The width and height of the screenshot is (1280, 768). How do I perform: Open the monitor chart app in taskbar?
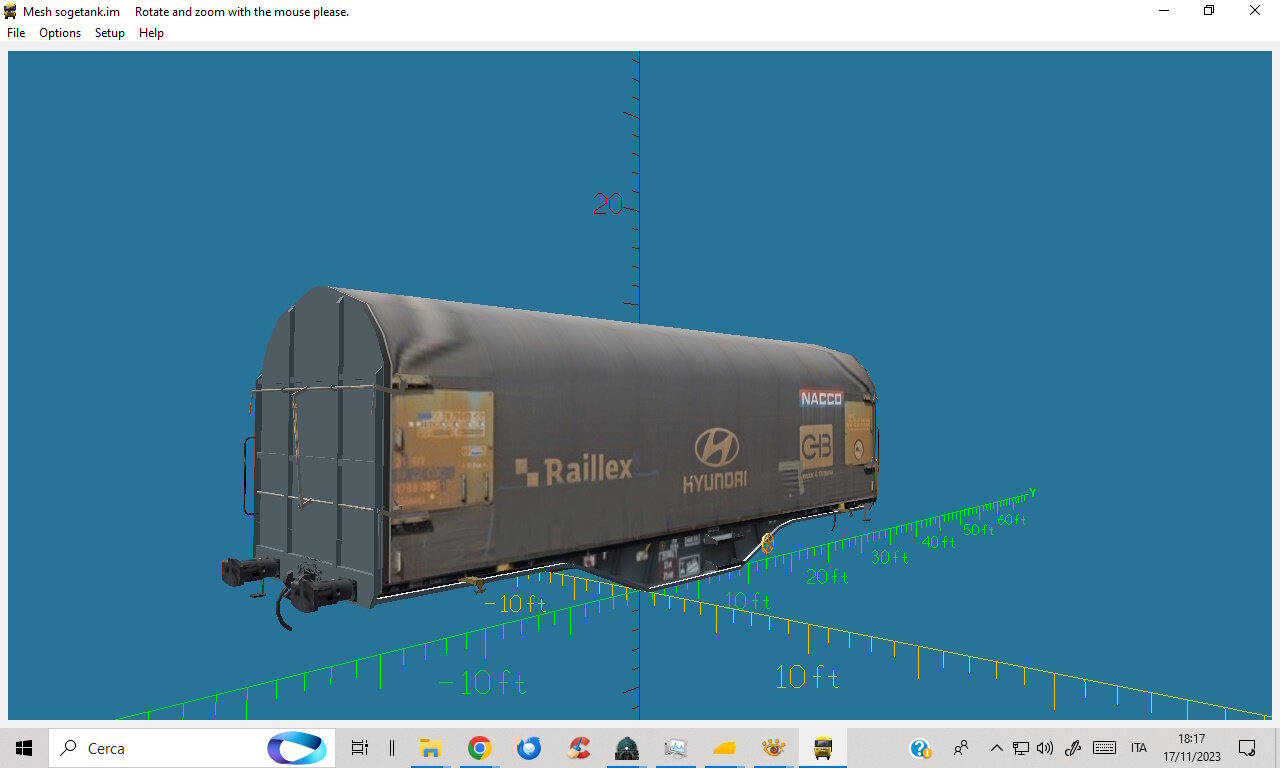pyautogui.click(x=676, y=748)
